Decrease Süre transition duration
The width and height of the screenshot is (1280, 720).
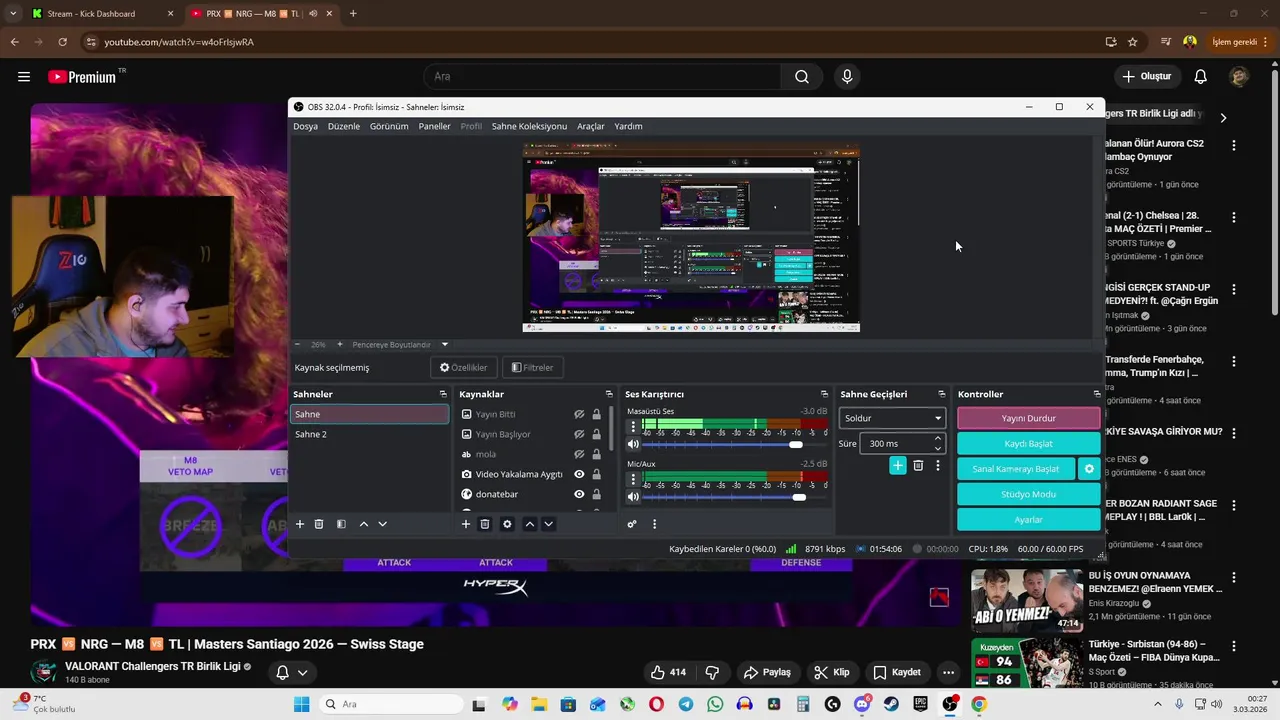point(937,448)
